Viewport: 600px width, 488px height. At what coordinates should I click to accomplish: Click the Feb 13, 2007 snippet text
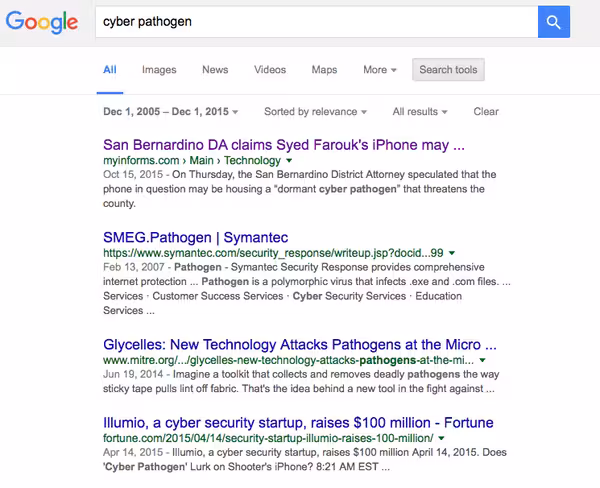click(x=307, y=289)
